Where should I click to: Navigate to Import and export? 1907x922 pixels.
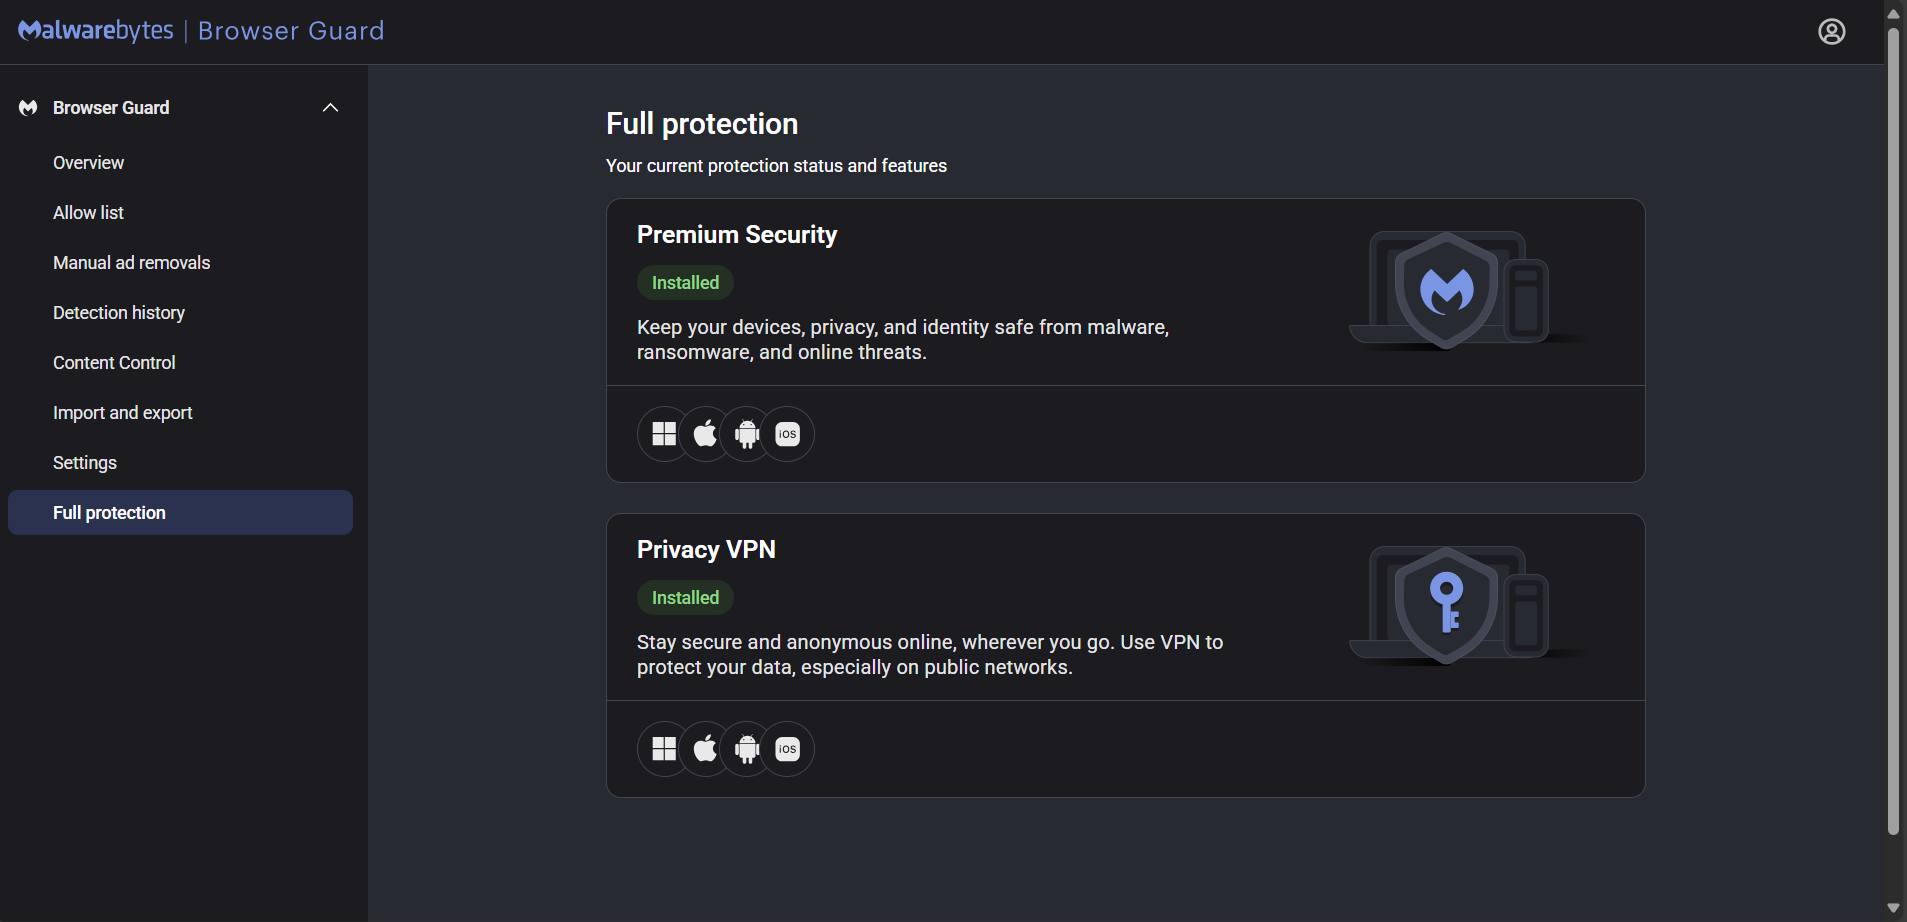(x=123, y=413)
